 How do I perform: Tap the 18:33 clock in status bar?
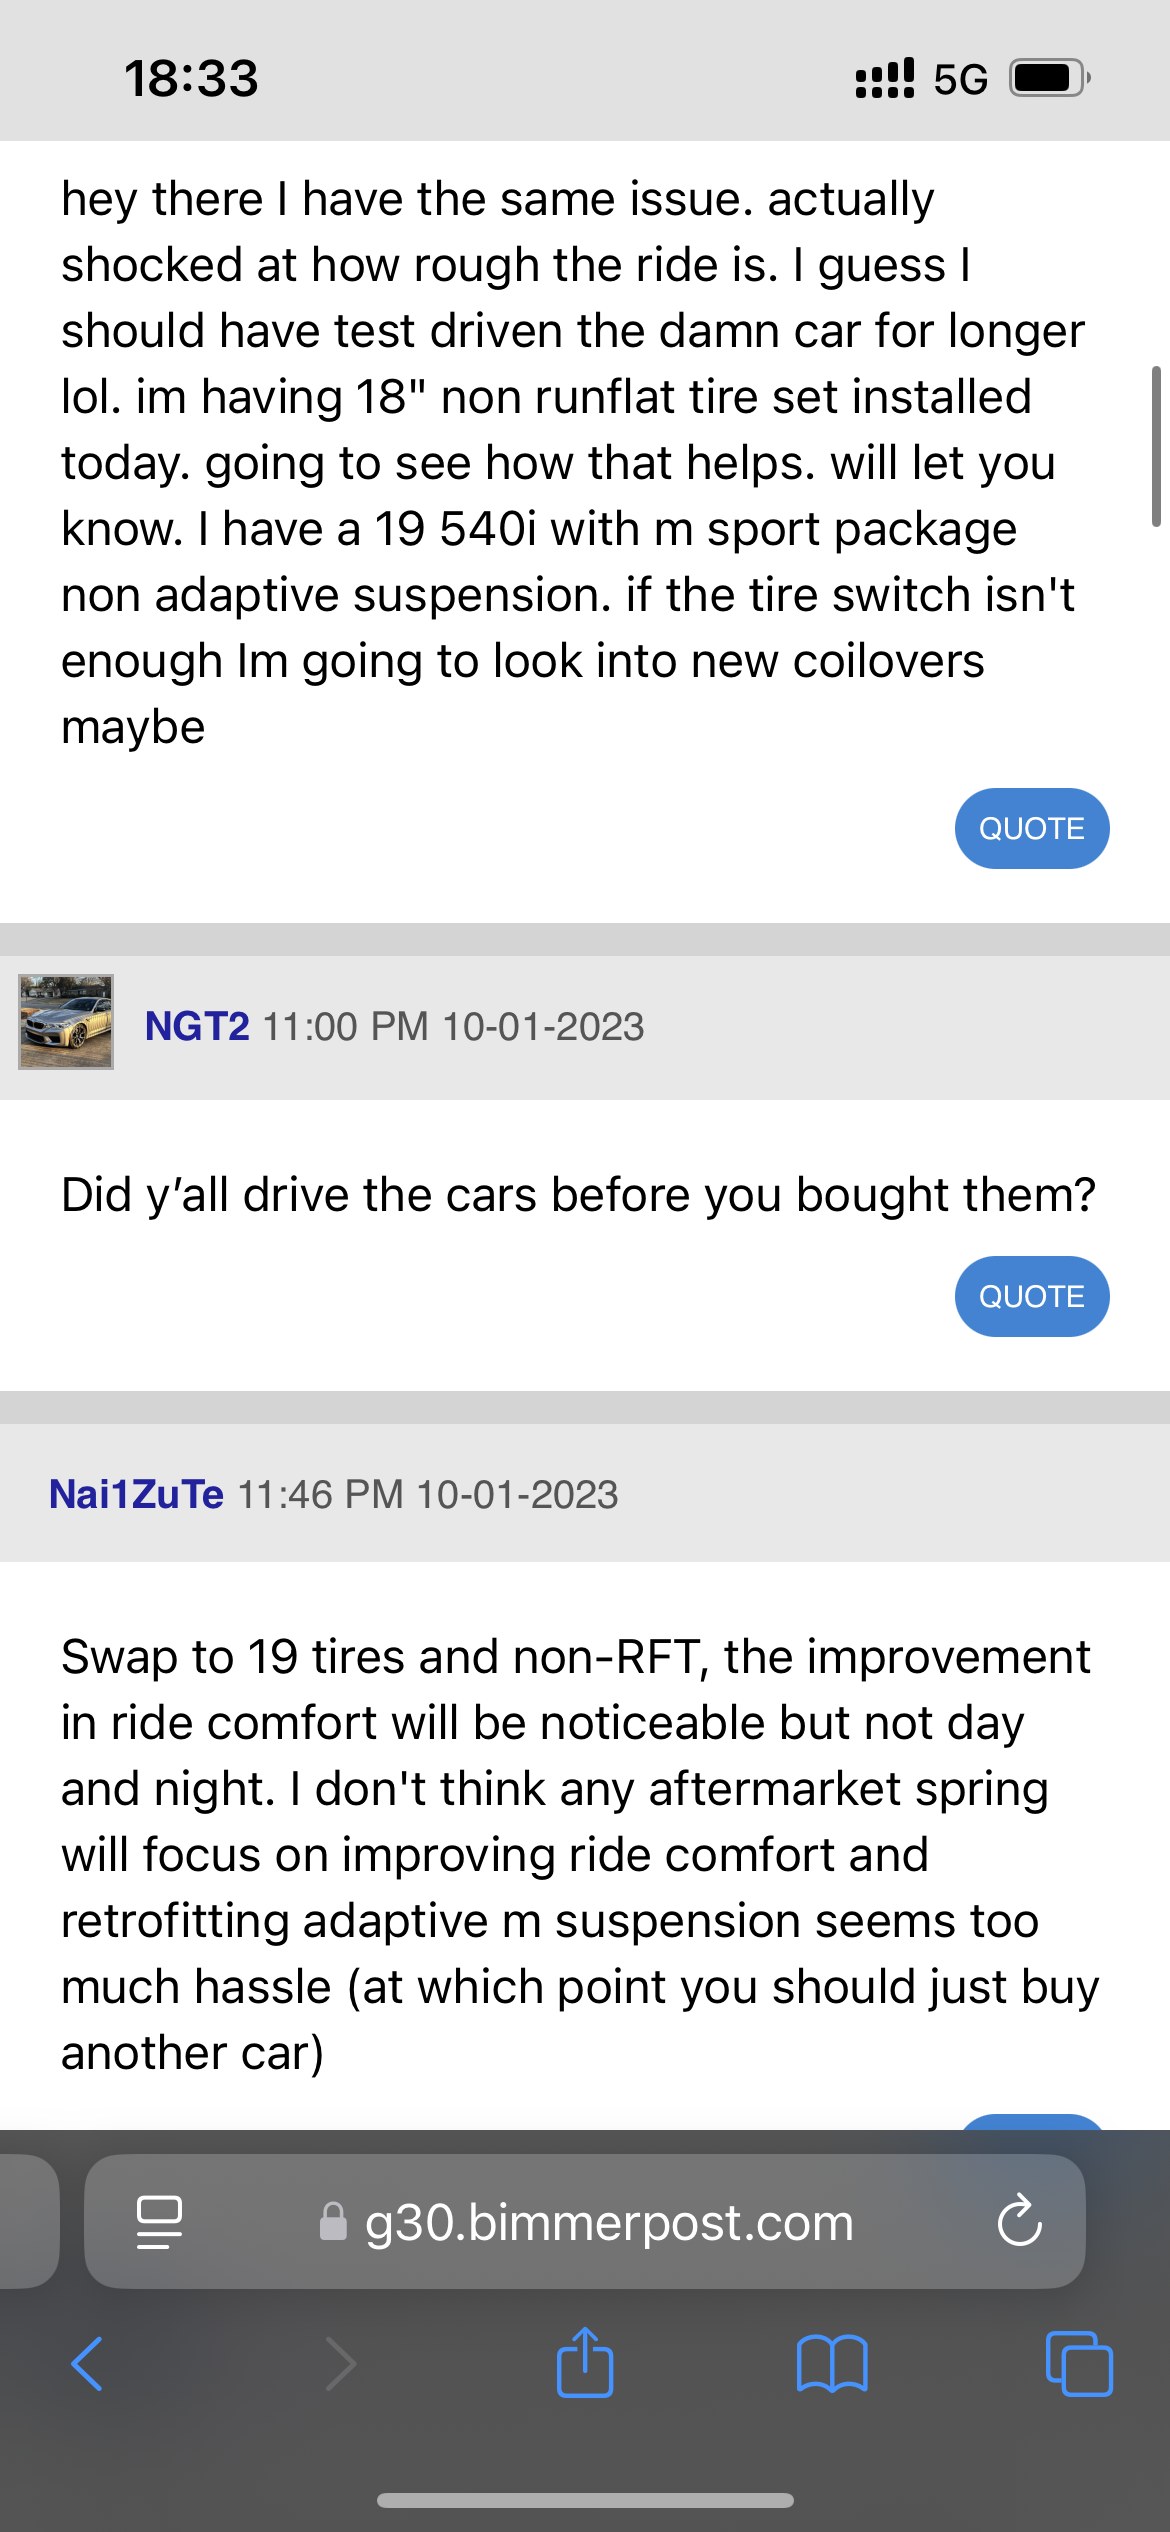[191, 78]
